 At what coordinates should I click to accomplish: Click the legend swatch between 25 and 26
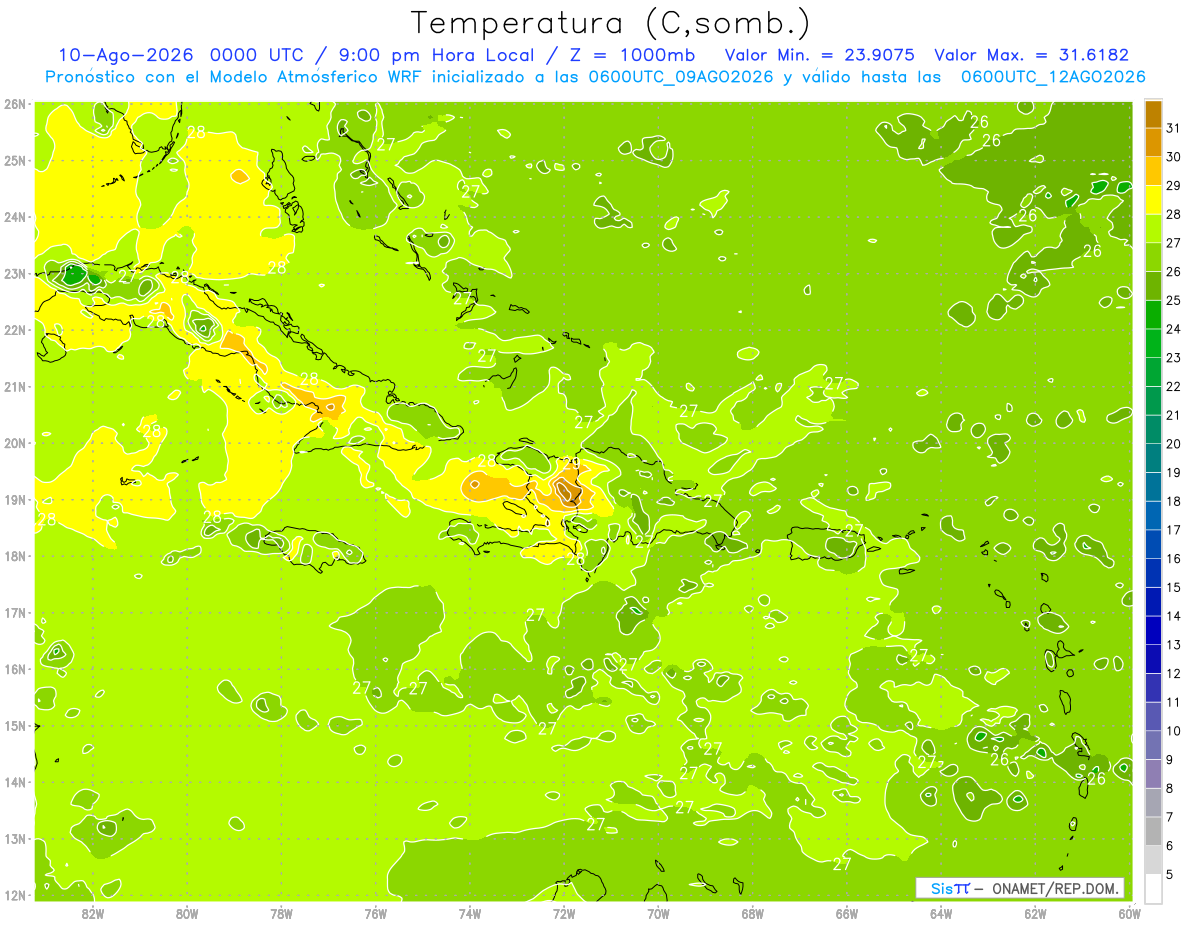1153,286
